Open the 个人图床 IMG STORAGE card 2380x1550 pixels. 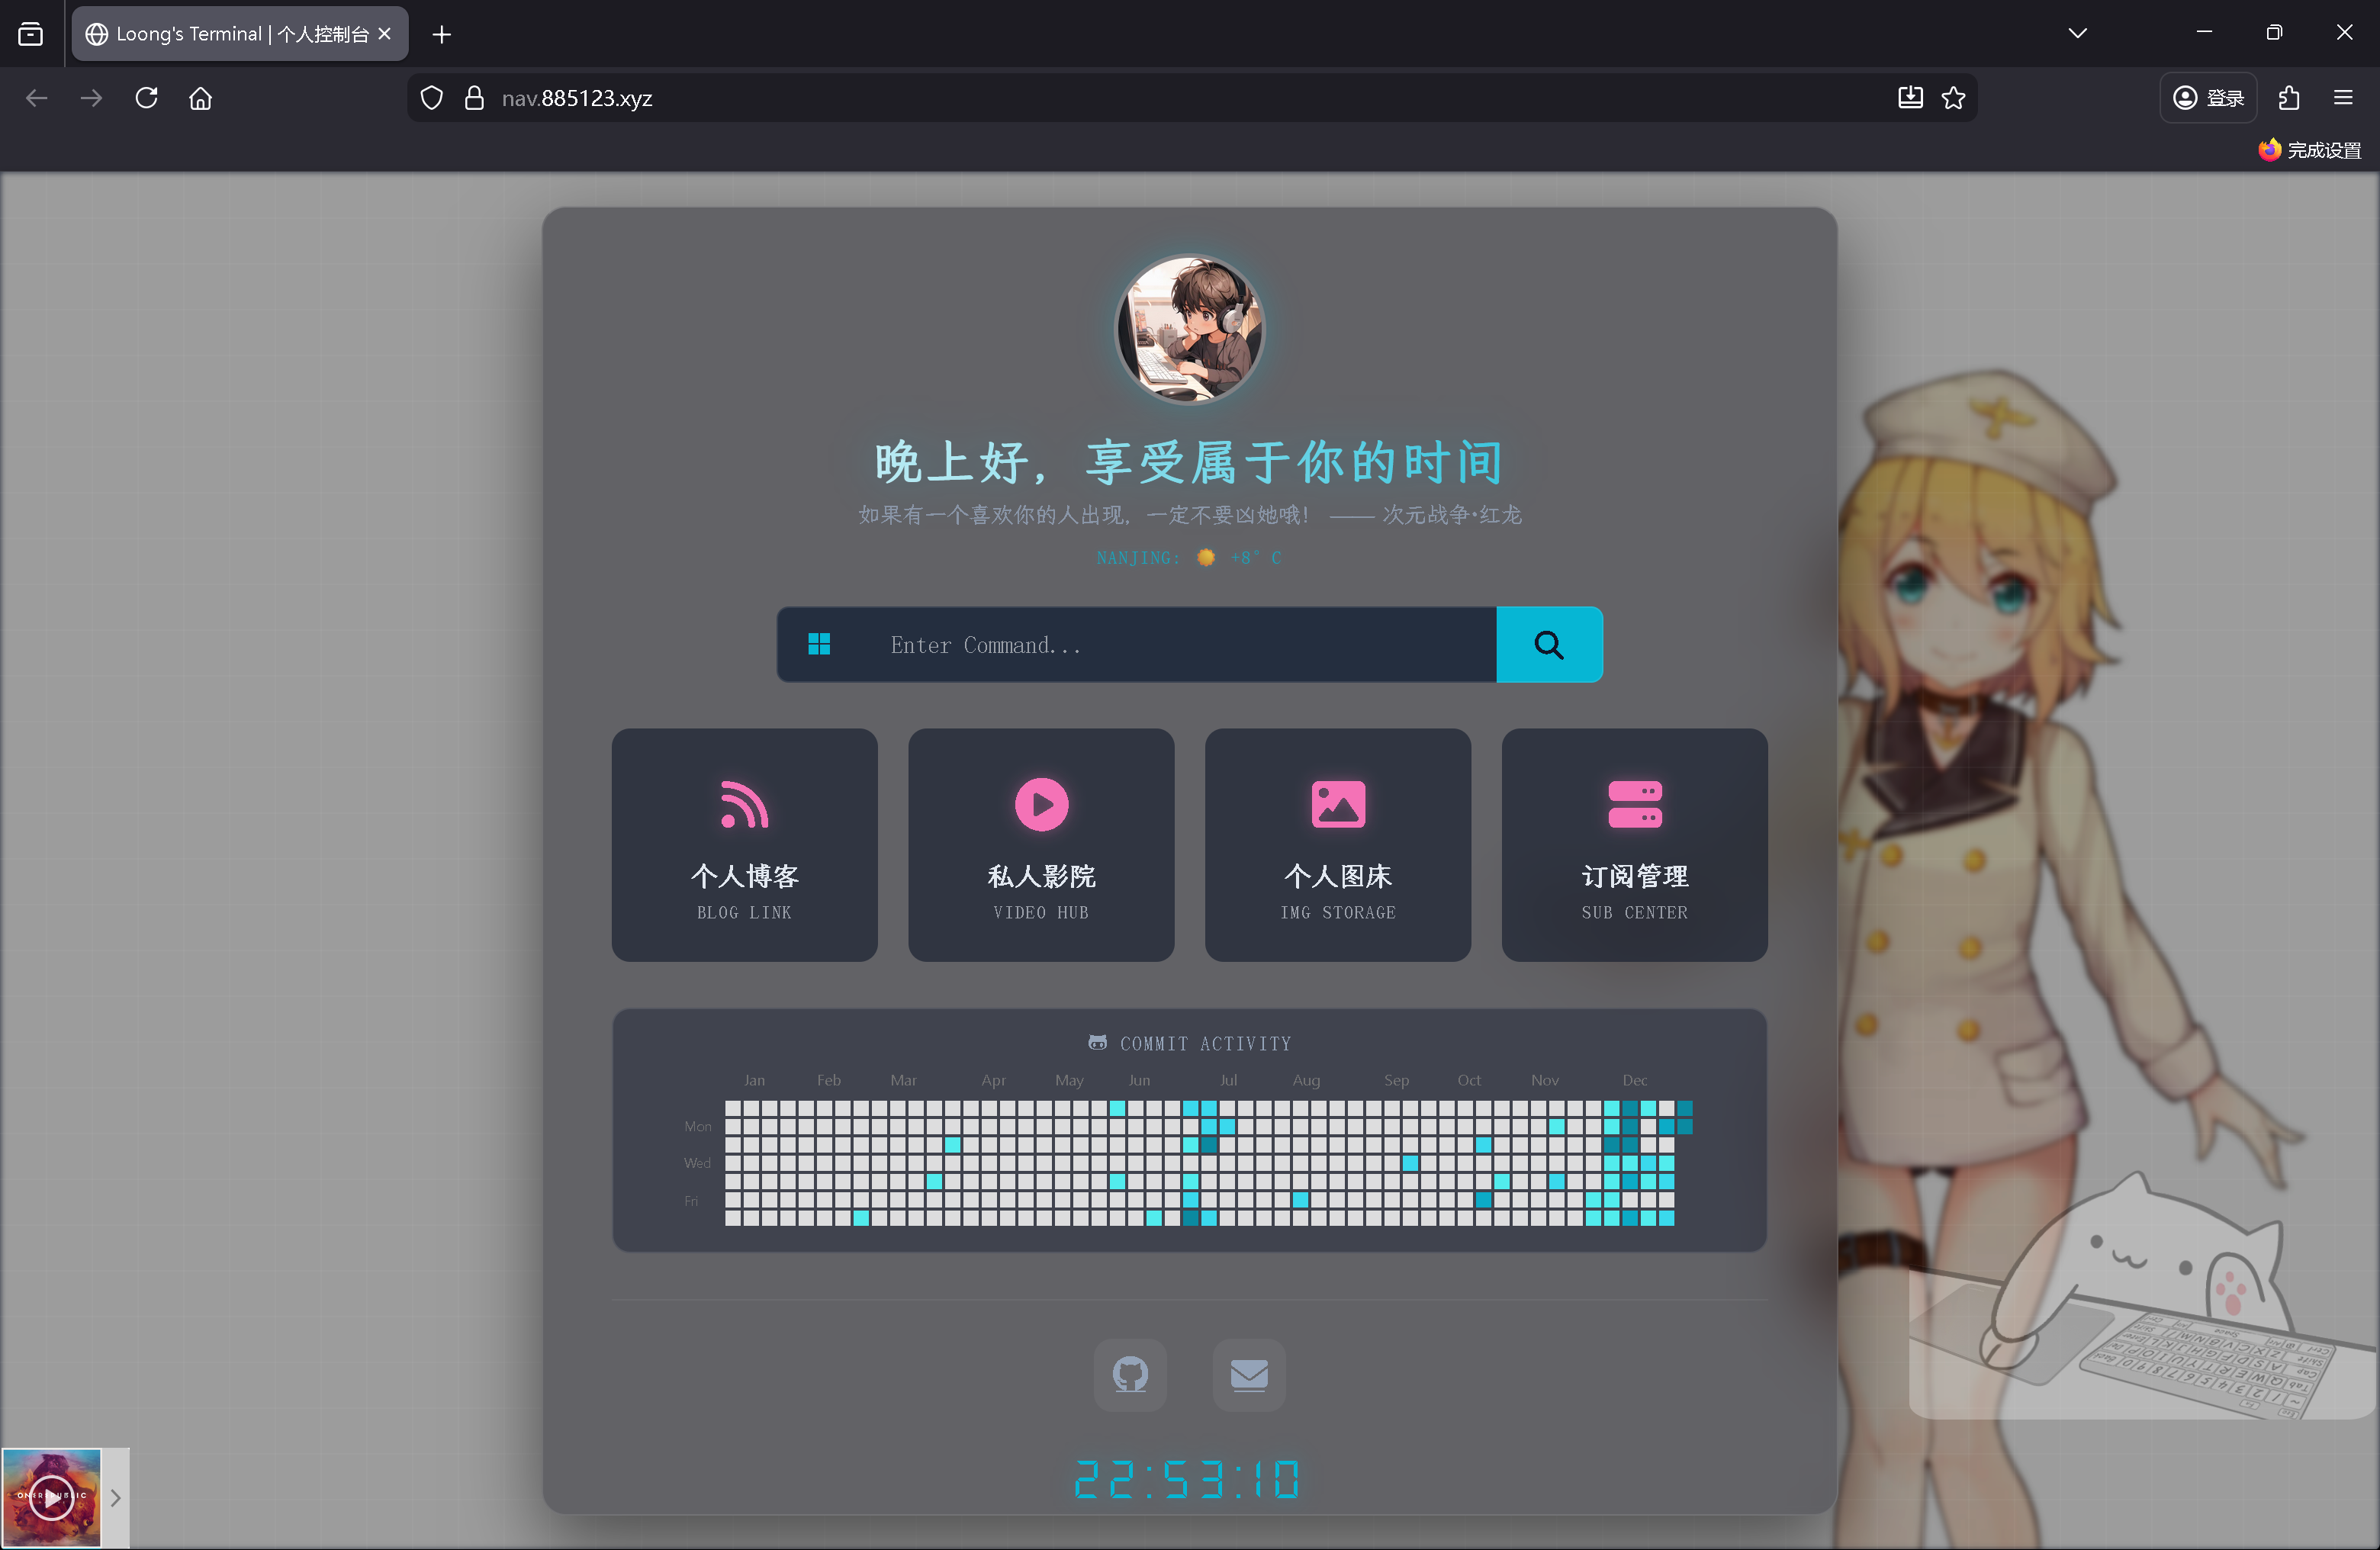[1338, 845]
